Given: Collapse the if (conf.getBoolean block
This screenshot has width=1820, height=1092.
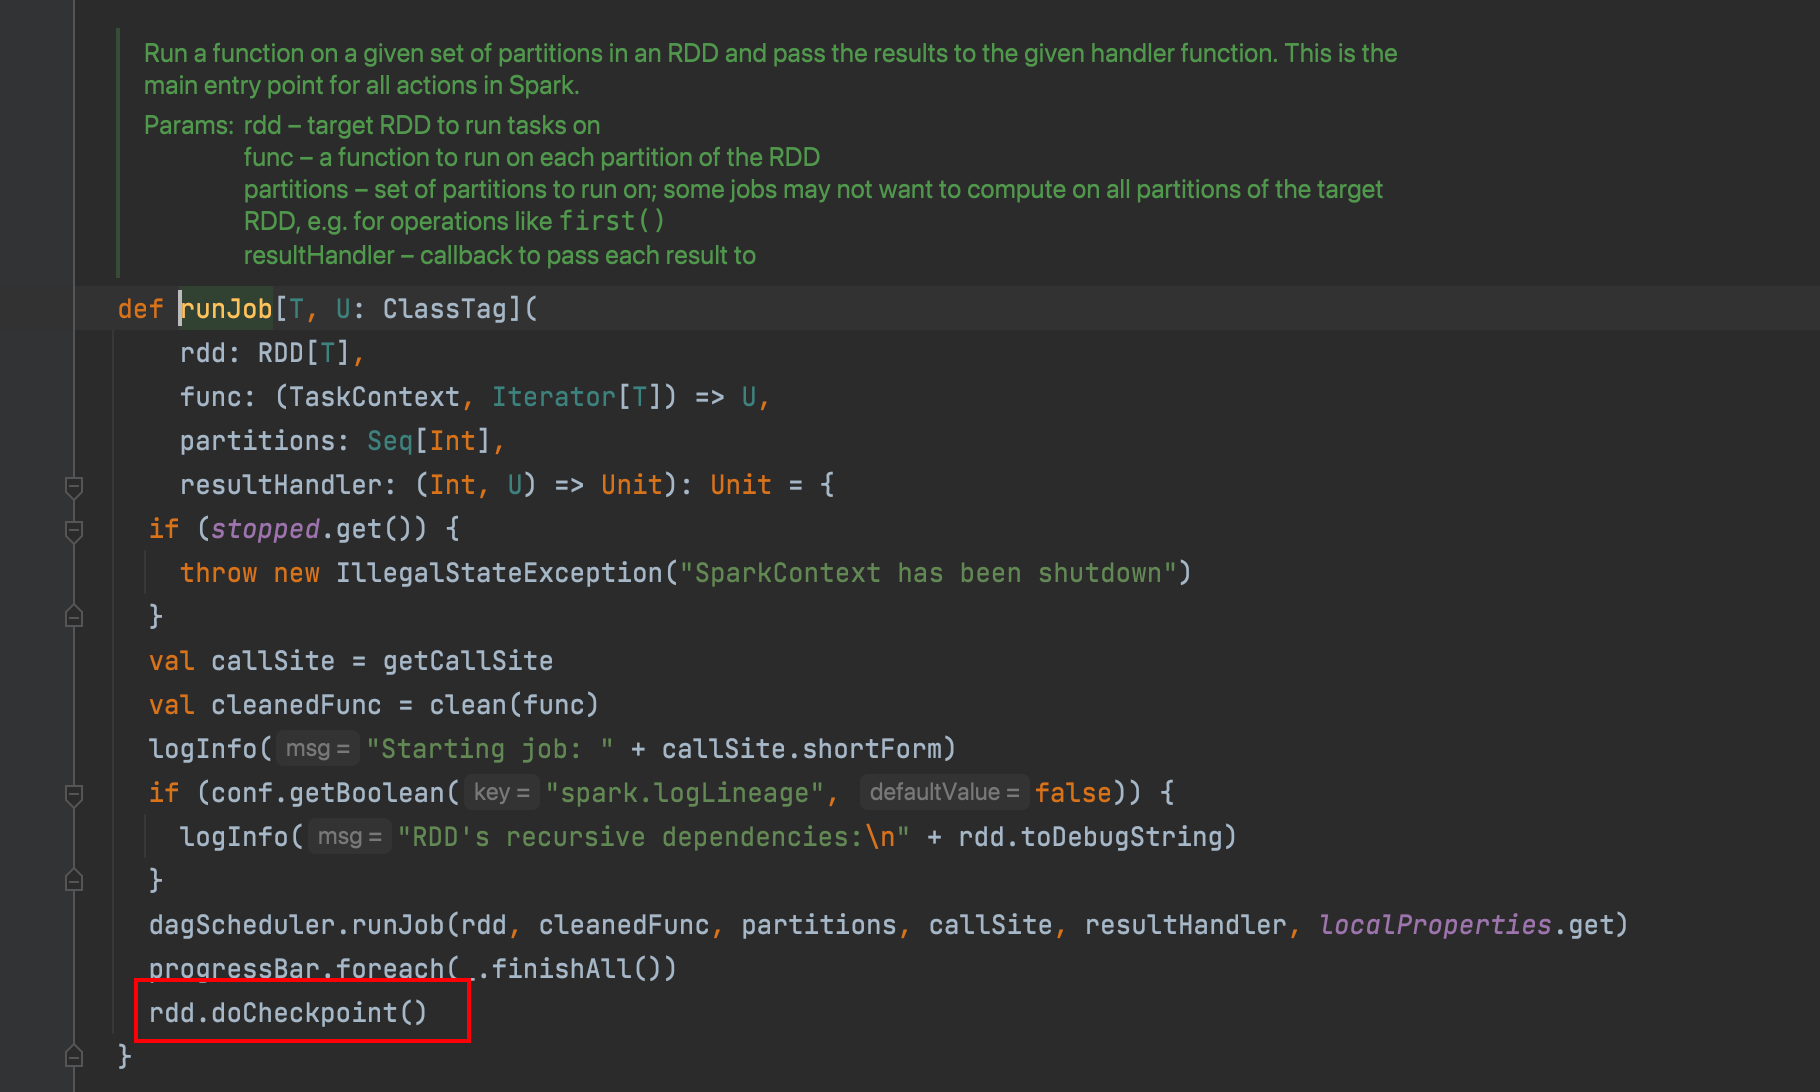Looking at the screenshot, I should (74, 795).
